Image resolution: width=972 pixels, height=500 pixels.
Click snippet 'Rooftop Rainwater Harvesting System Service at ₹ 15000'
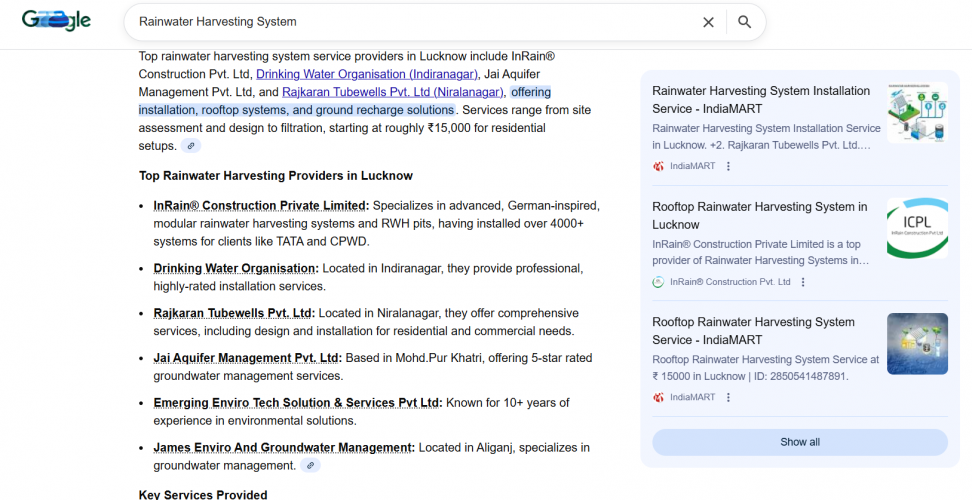(x=766, y=368)
